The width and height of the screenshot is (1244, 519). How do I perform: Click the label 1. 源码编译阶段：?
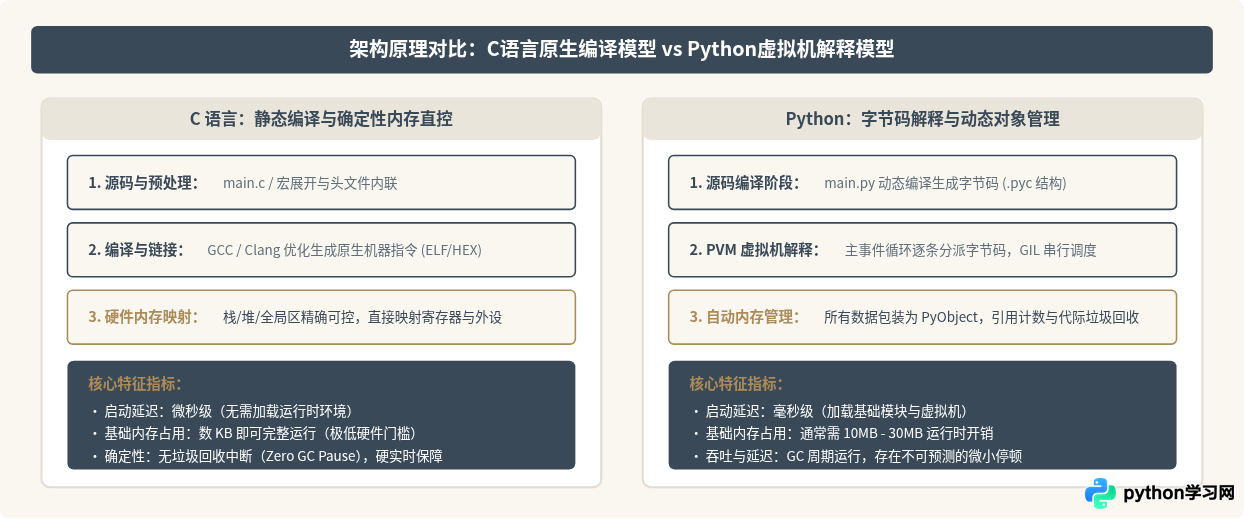745,182
